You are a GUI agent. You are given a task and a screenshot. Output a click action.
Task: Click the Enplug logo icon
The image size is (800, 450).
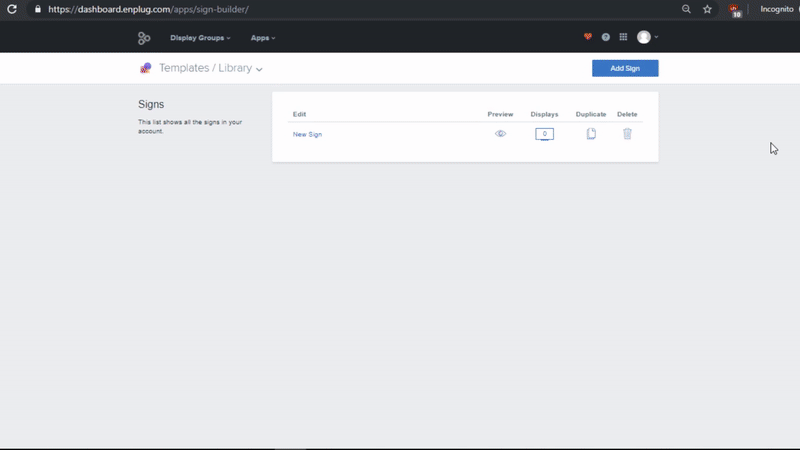tap(144, 38)
